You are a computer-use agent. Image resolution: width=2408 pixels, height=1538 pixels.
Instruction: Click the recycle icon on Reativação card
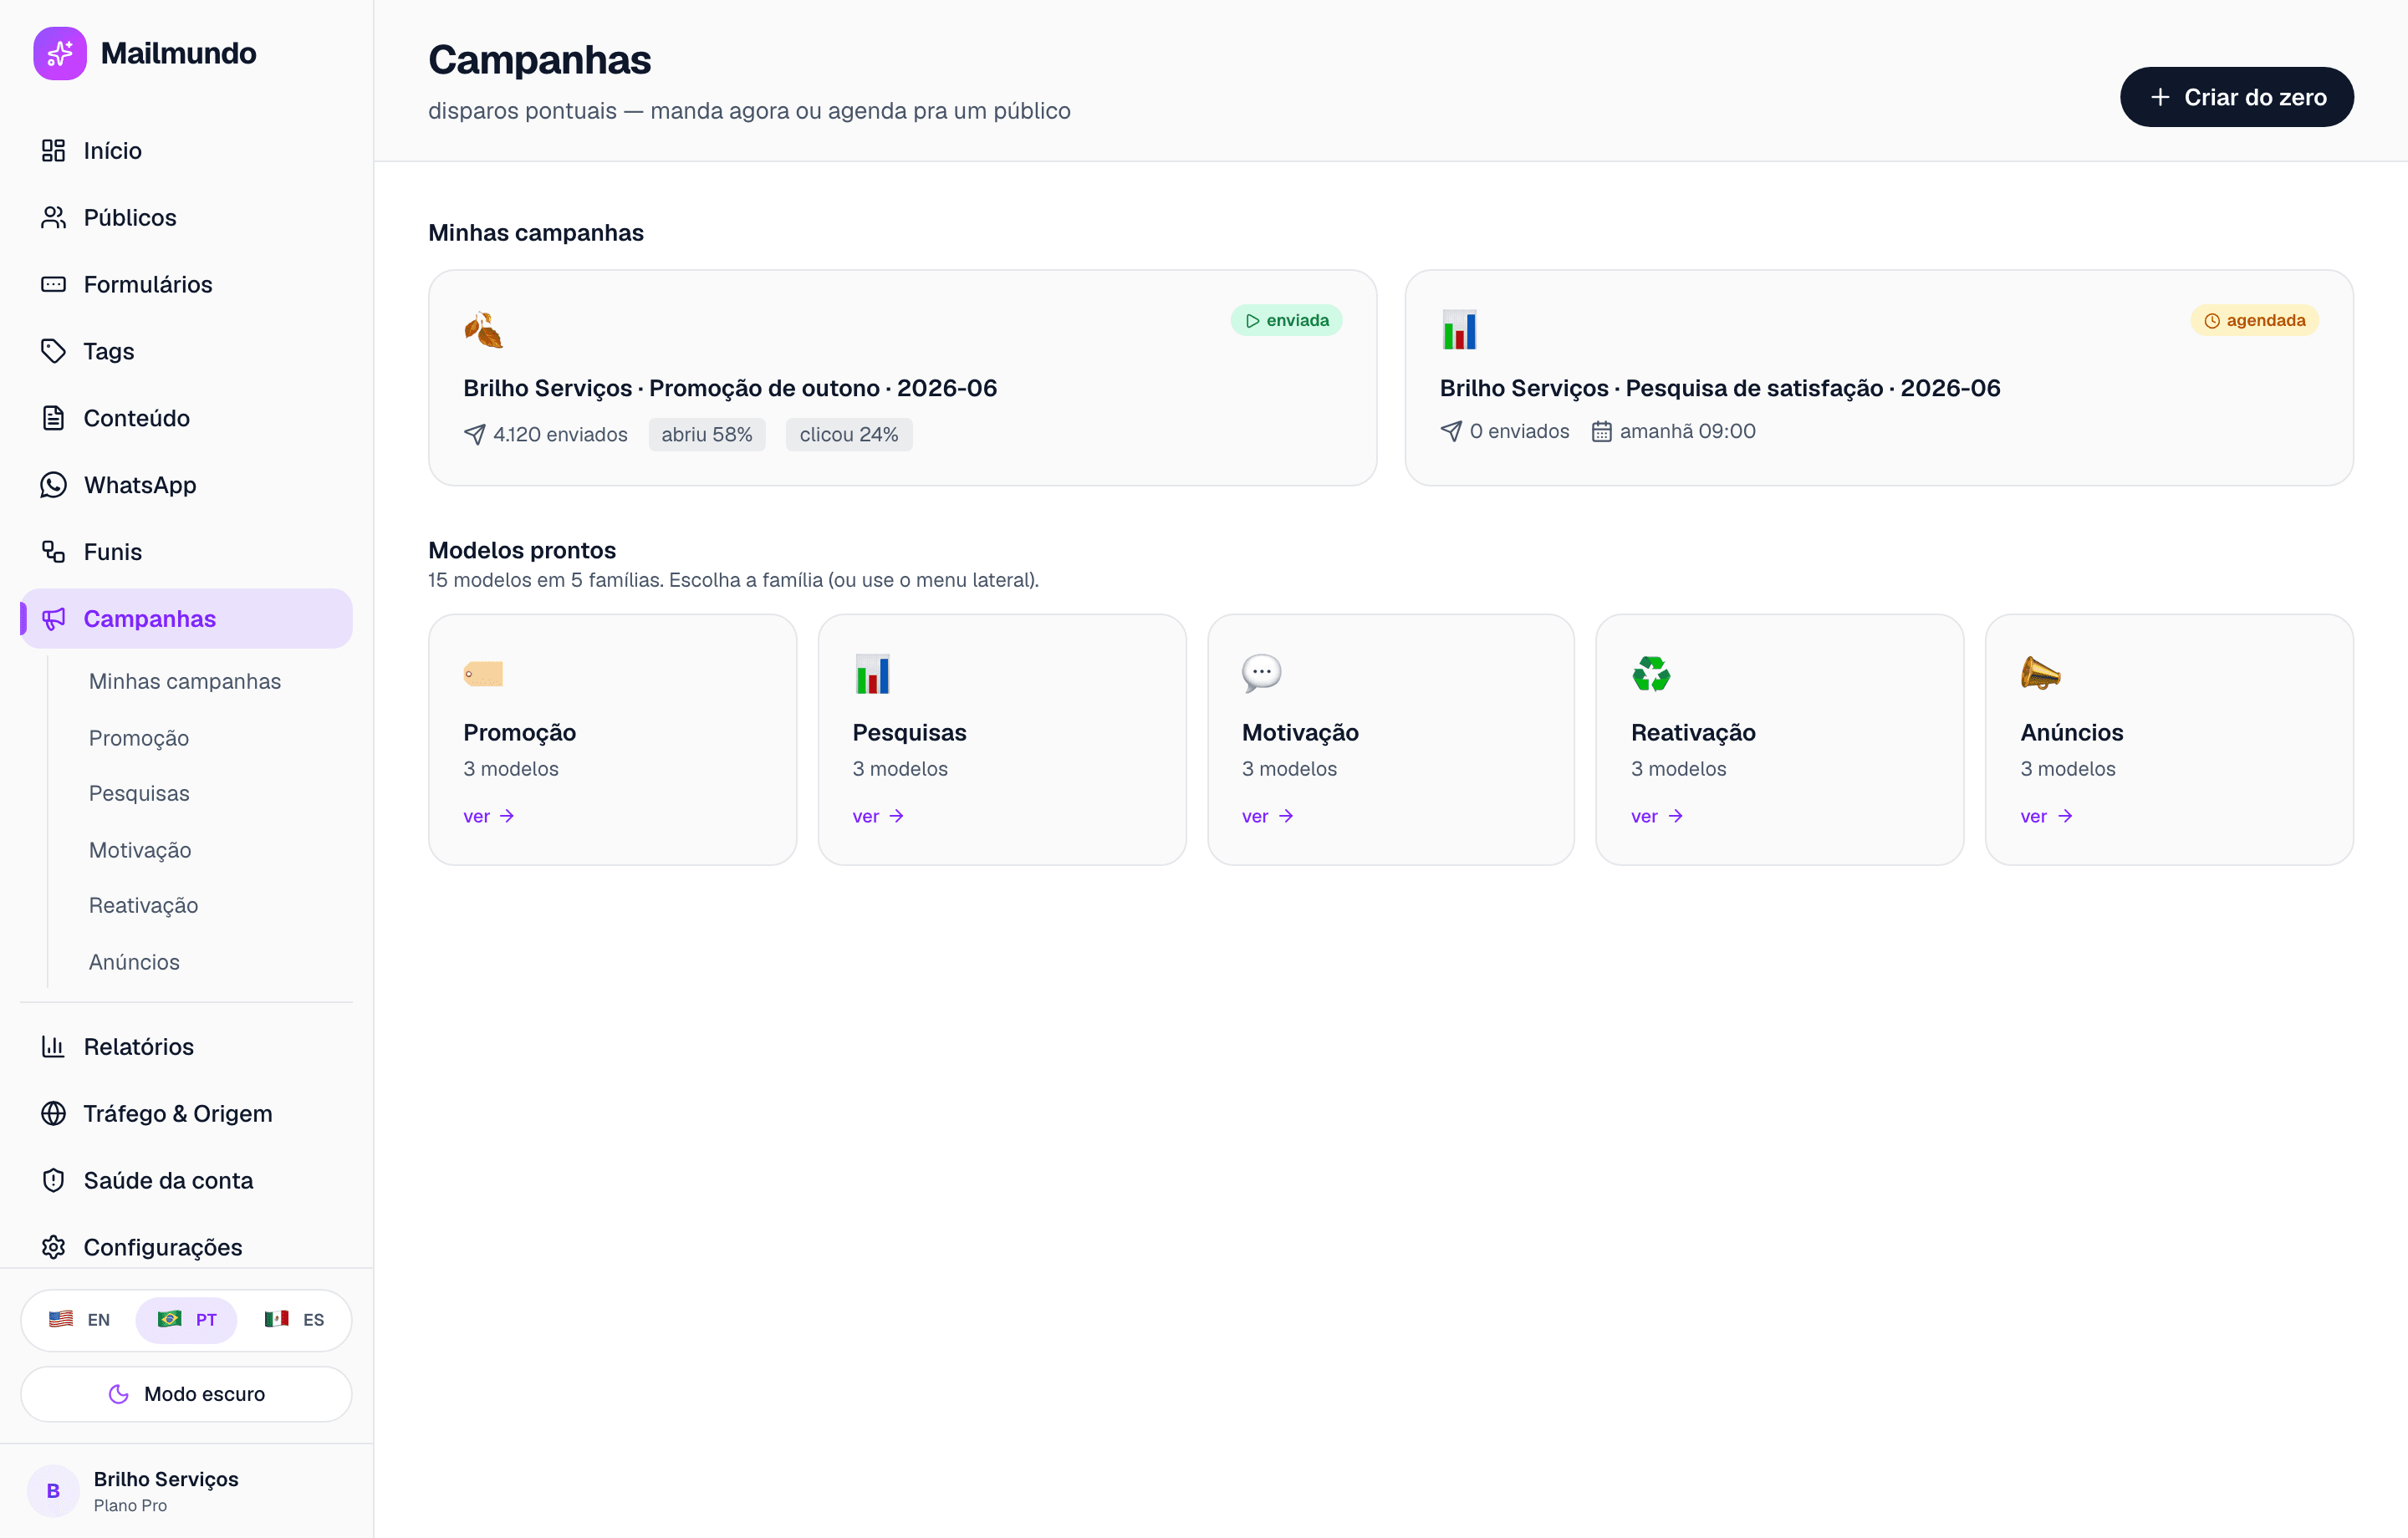coord(1651,674)
